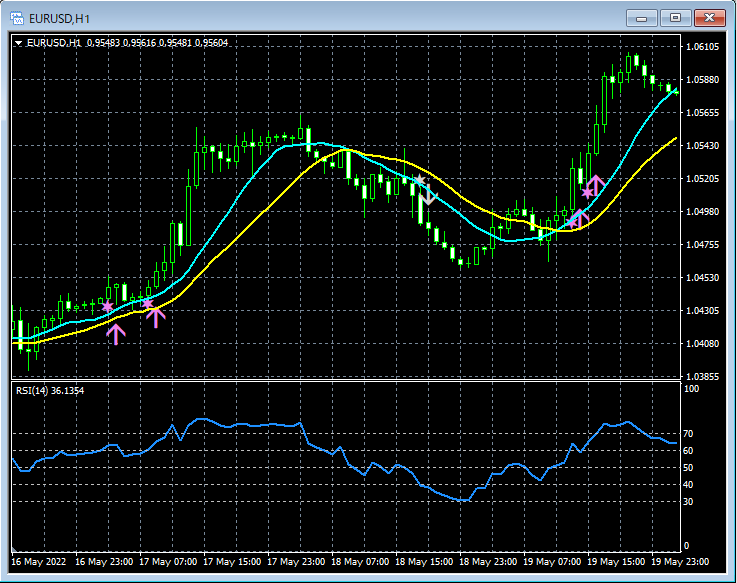Viewport: 737px width, 583px height.
Task: Maximize the EURUSD,H1 chart window
Action: [675, 18]
